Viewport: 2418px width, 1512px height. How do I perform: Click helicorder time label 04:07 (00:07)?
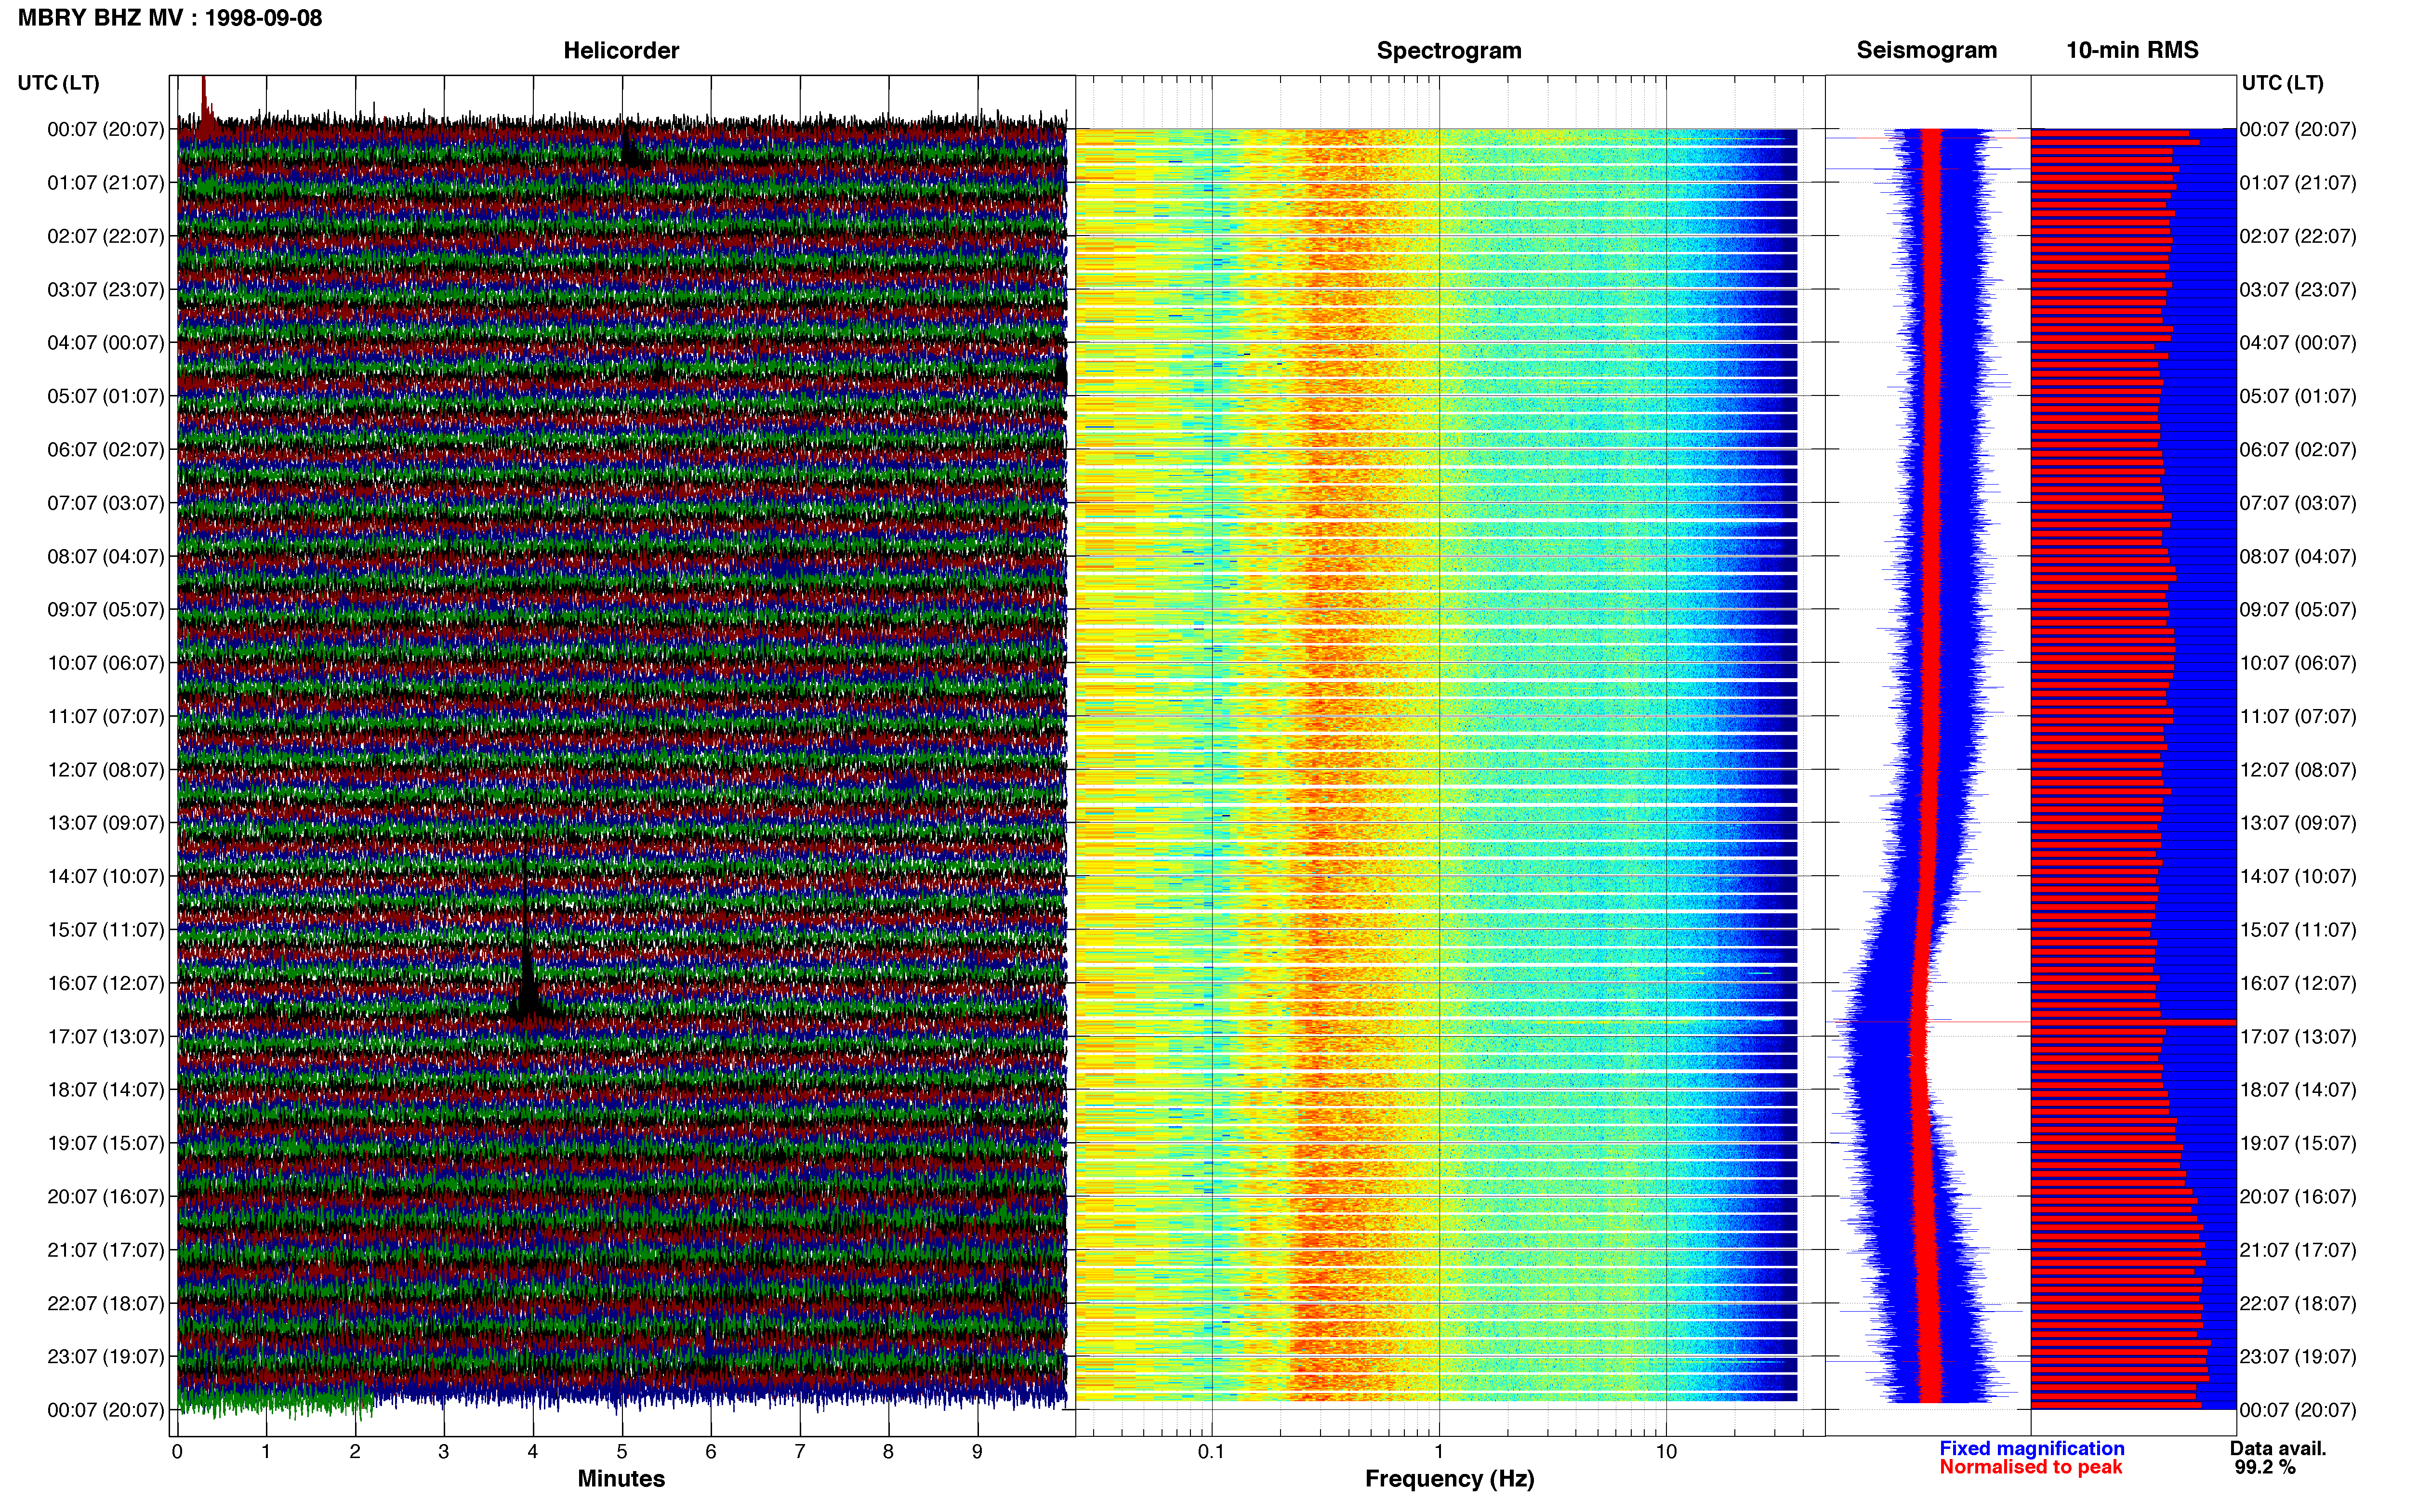105,343
